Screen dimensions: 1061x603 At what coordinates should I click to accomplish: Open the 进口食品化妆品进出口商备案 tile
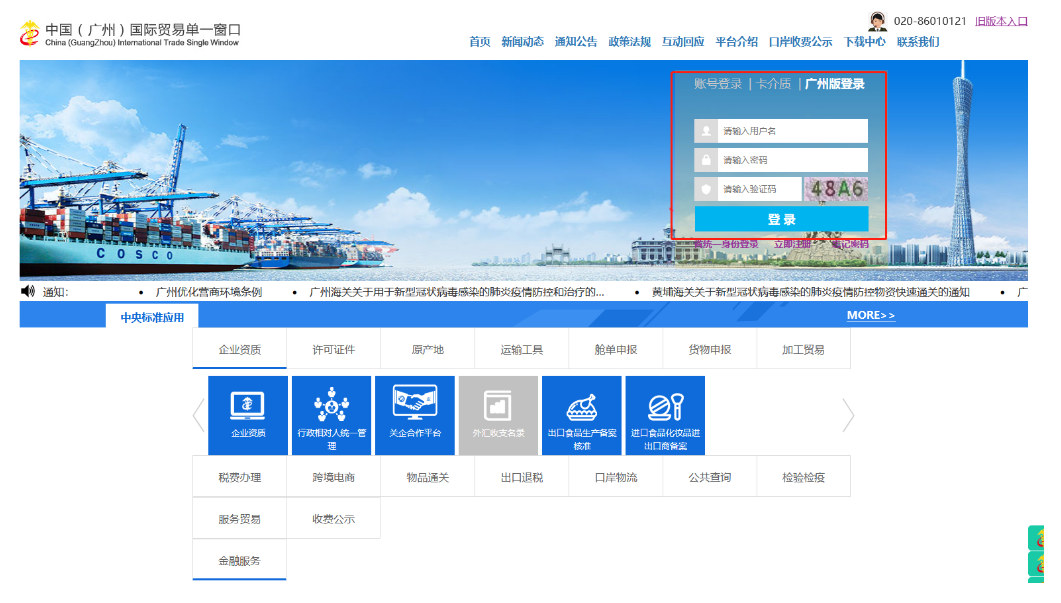click(665, 415)
